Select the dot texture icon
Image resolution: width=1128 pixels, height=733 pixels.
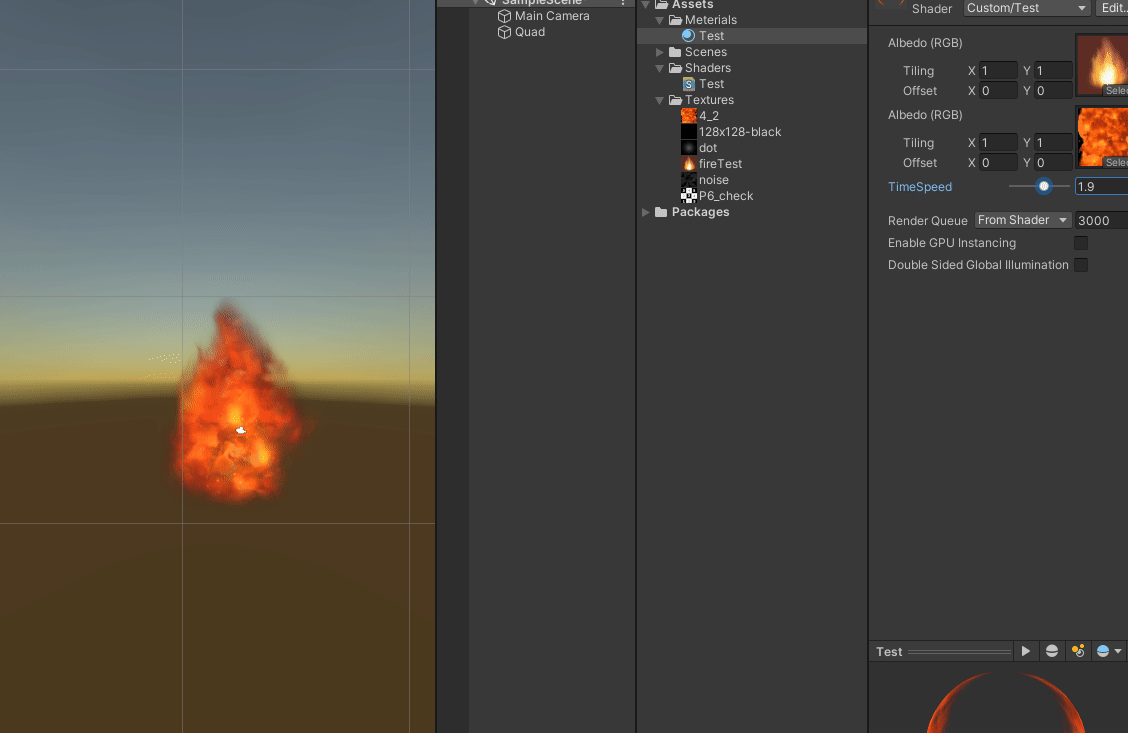pos(688,147)
